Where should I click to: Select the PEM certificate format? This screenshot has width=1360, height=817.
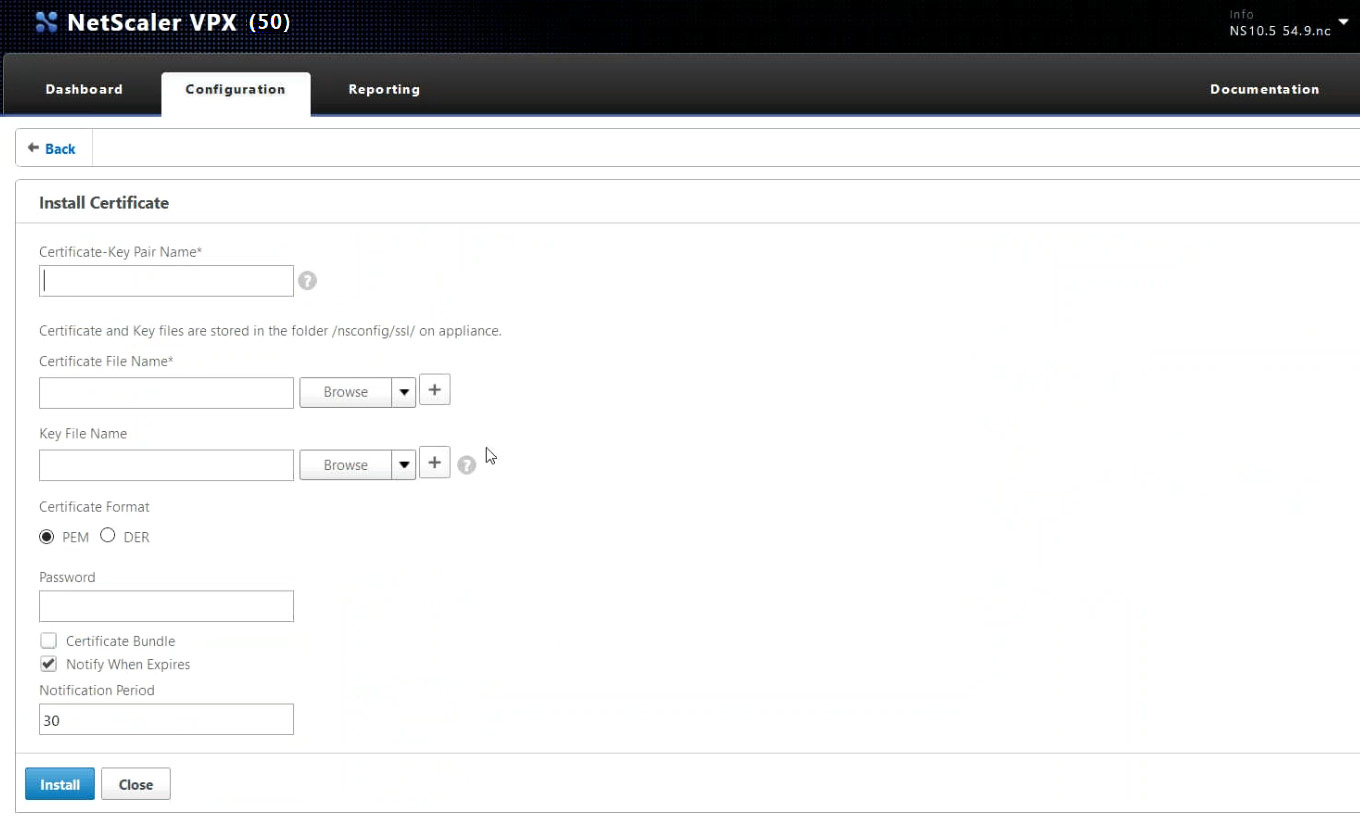[46, 536]
